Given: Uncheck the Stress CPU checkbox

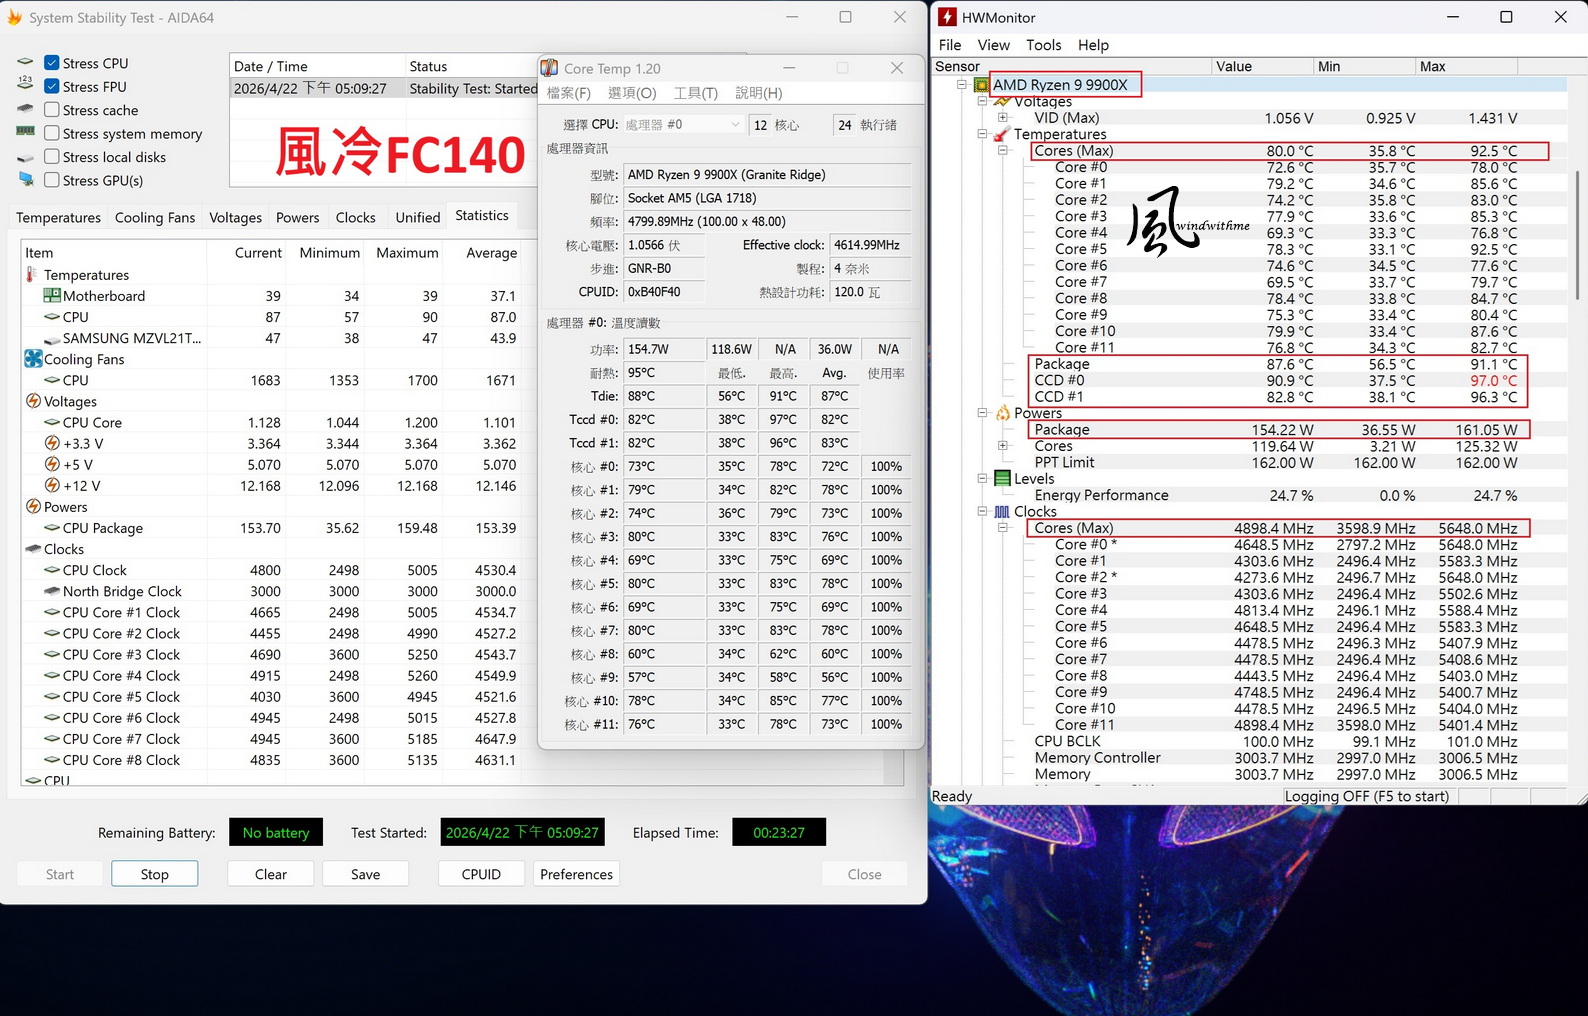Looking at the screenshot, I should pos(52,63).
